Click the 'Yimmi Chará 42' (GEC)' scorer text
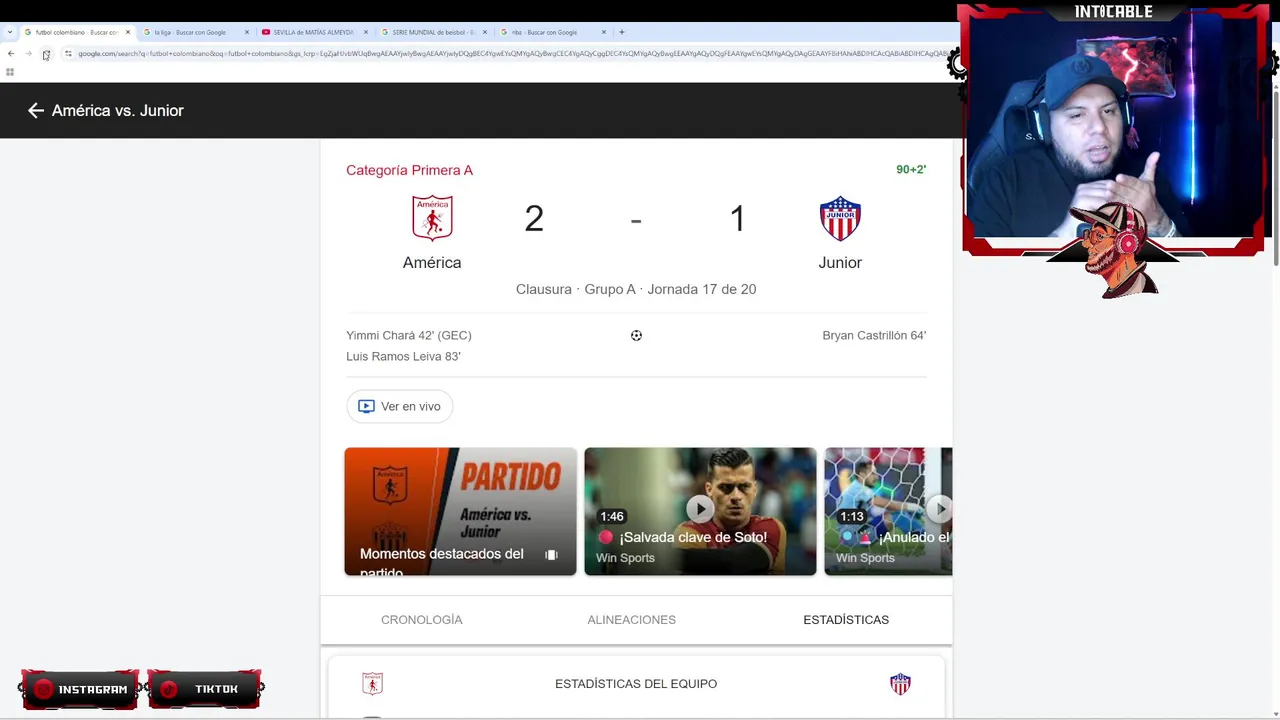This screenshot has width=1280, height=720. click(409, 336)
